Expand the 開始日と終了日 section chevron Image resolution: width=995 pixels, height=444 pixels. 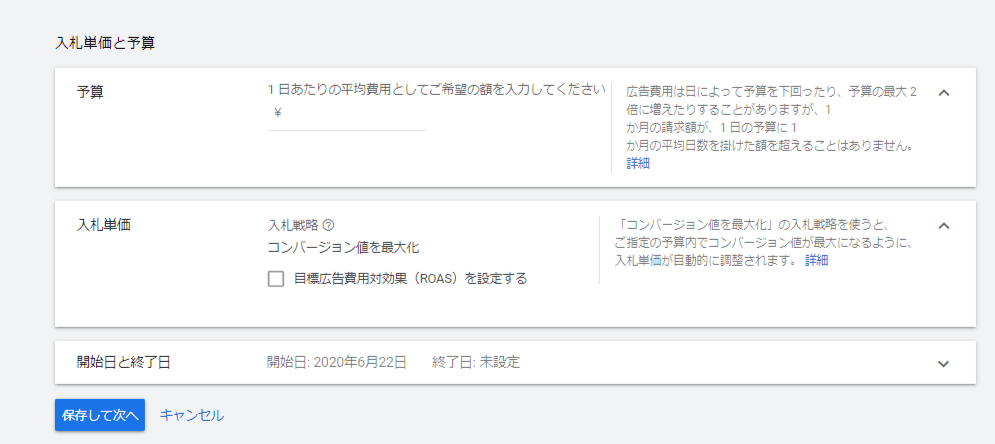944,363
